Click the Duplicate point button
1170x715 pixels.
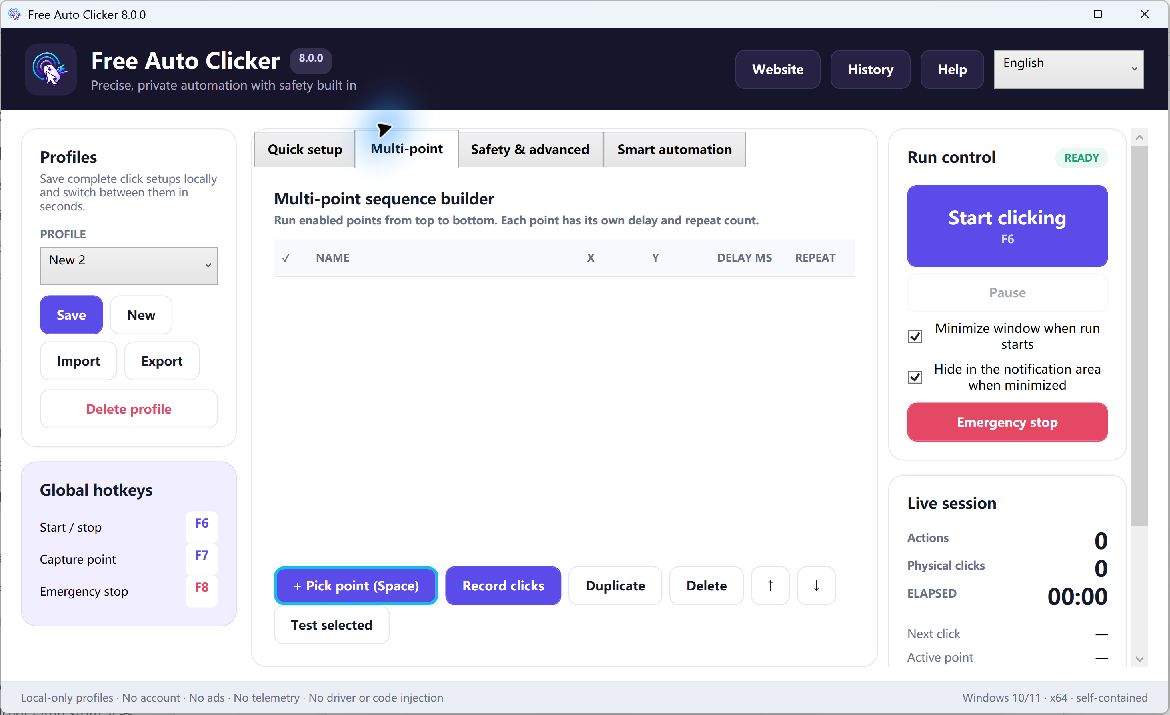point(616,586)
